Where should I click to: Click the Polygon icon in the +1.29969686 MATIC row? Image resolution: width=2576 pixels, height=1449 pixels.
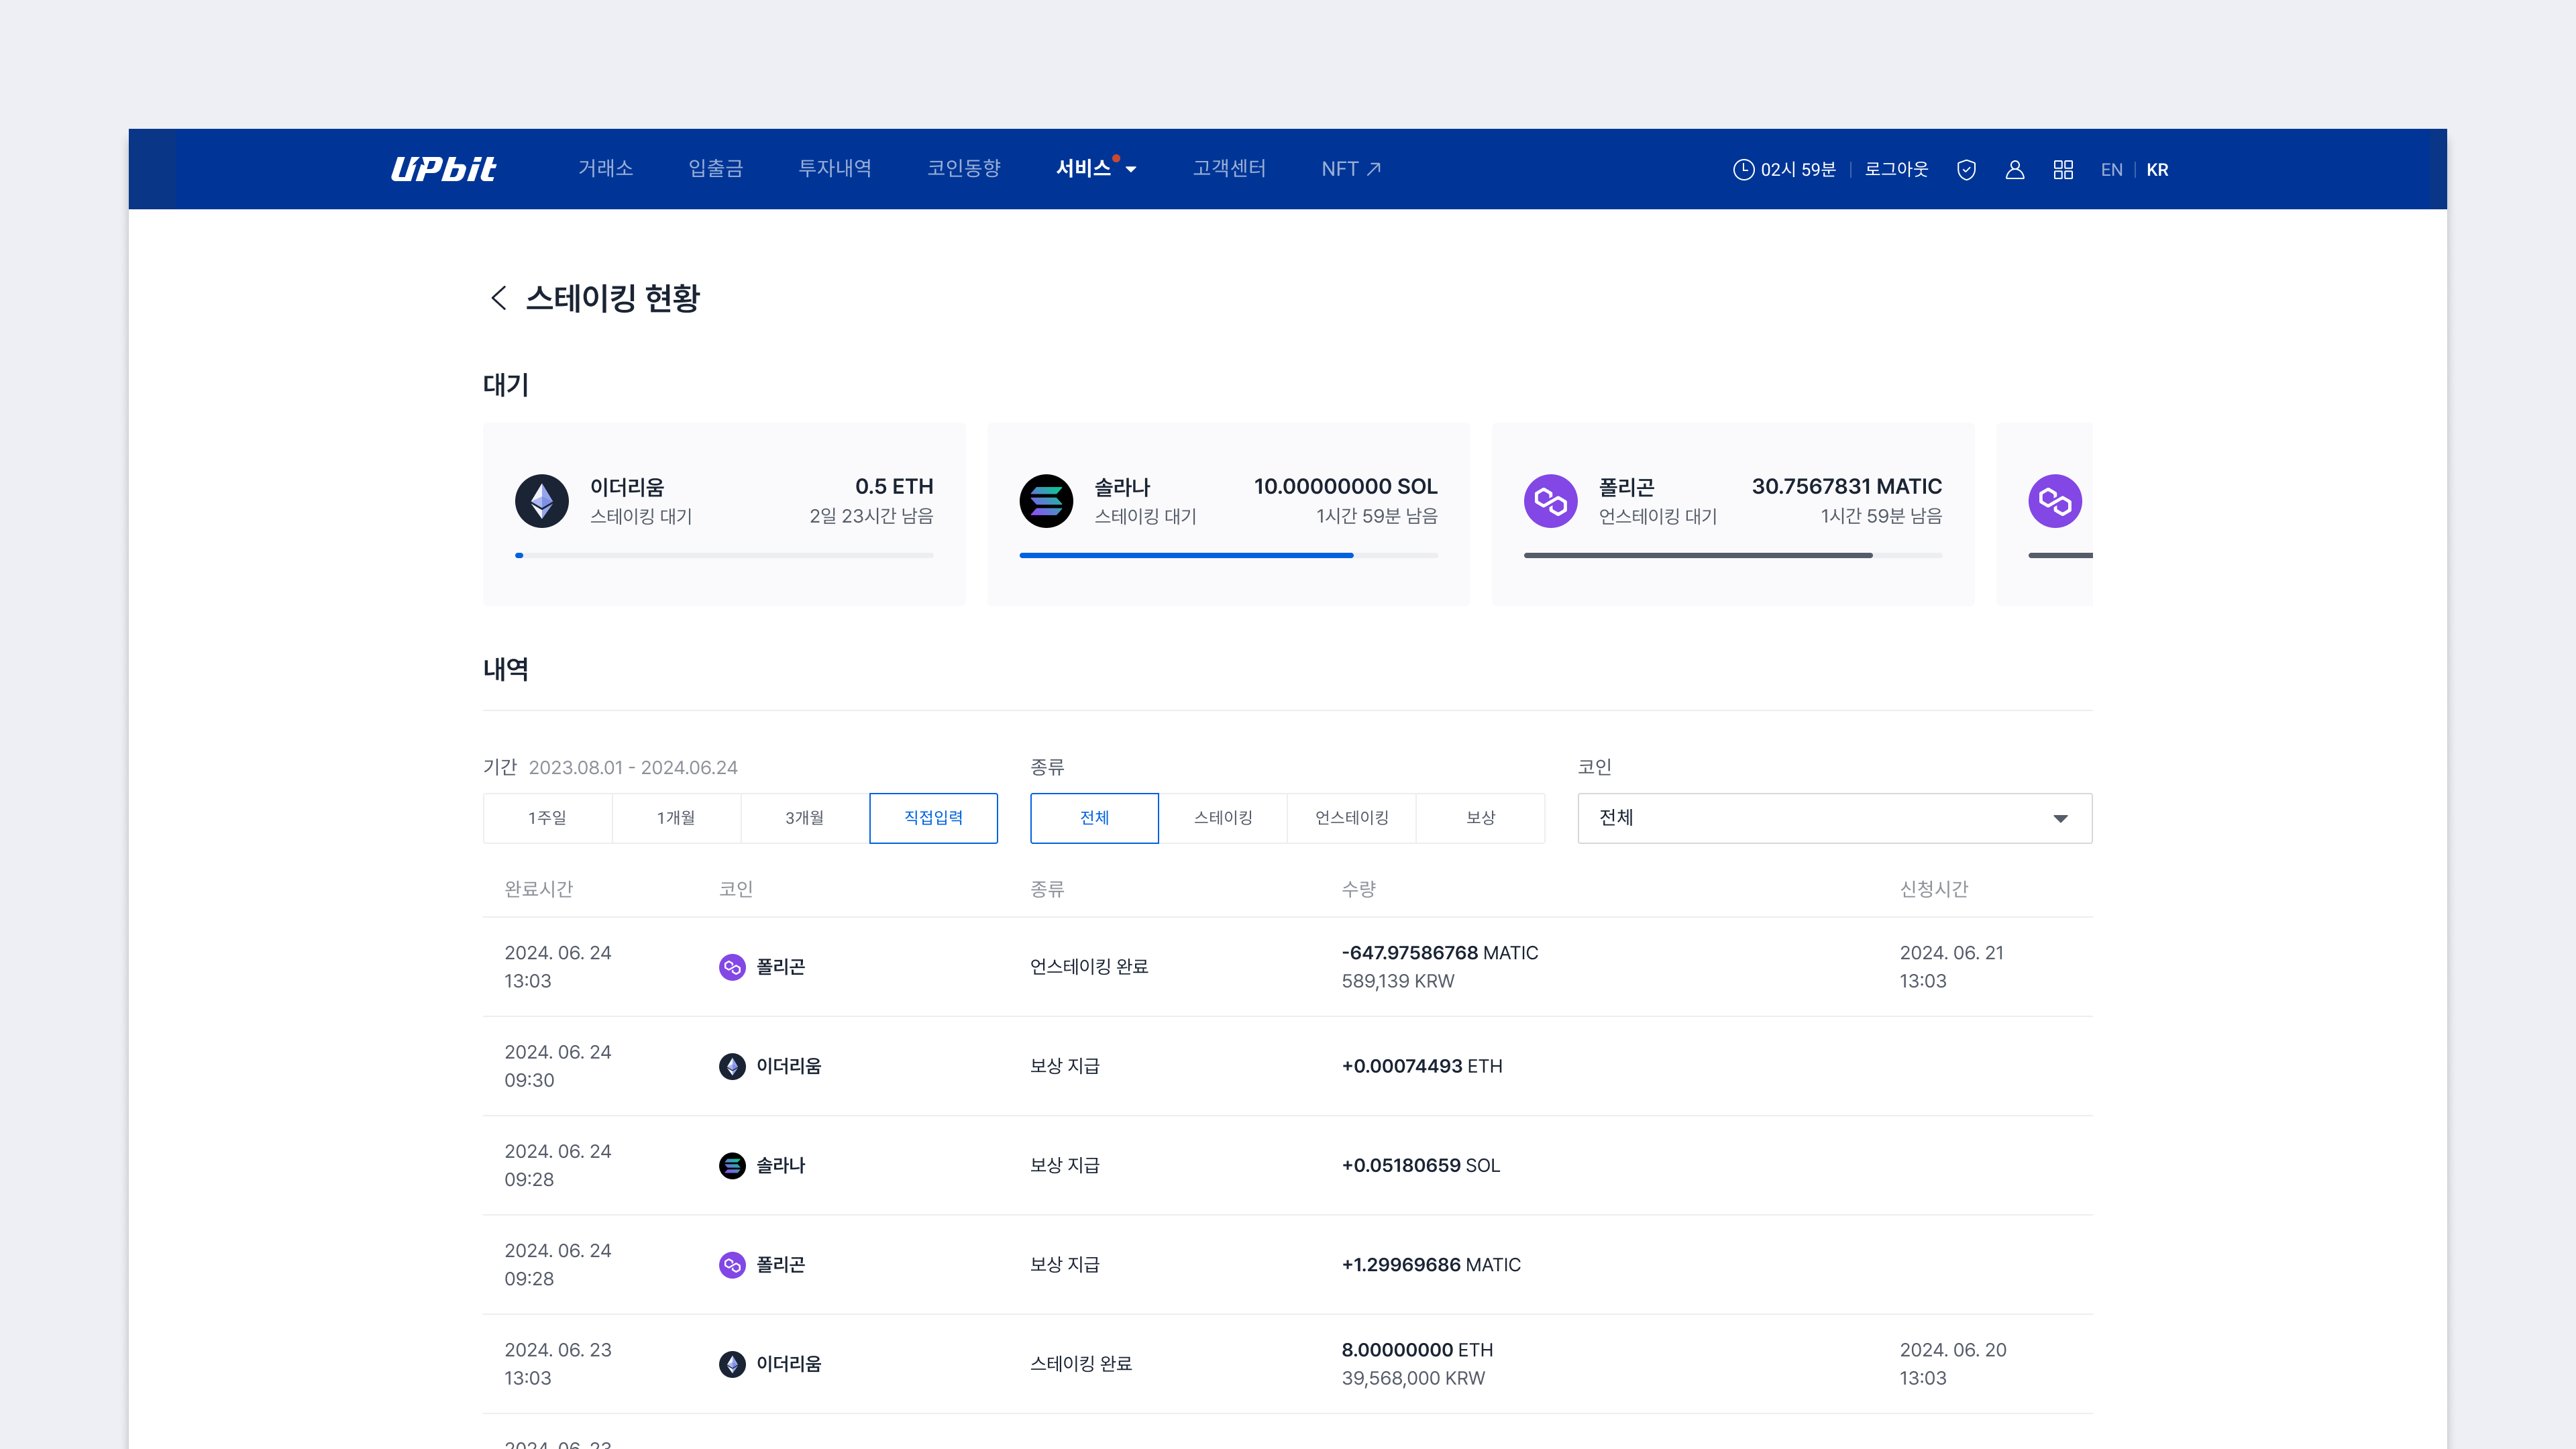point(732,1265)
